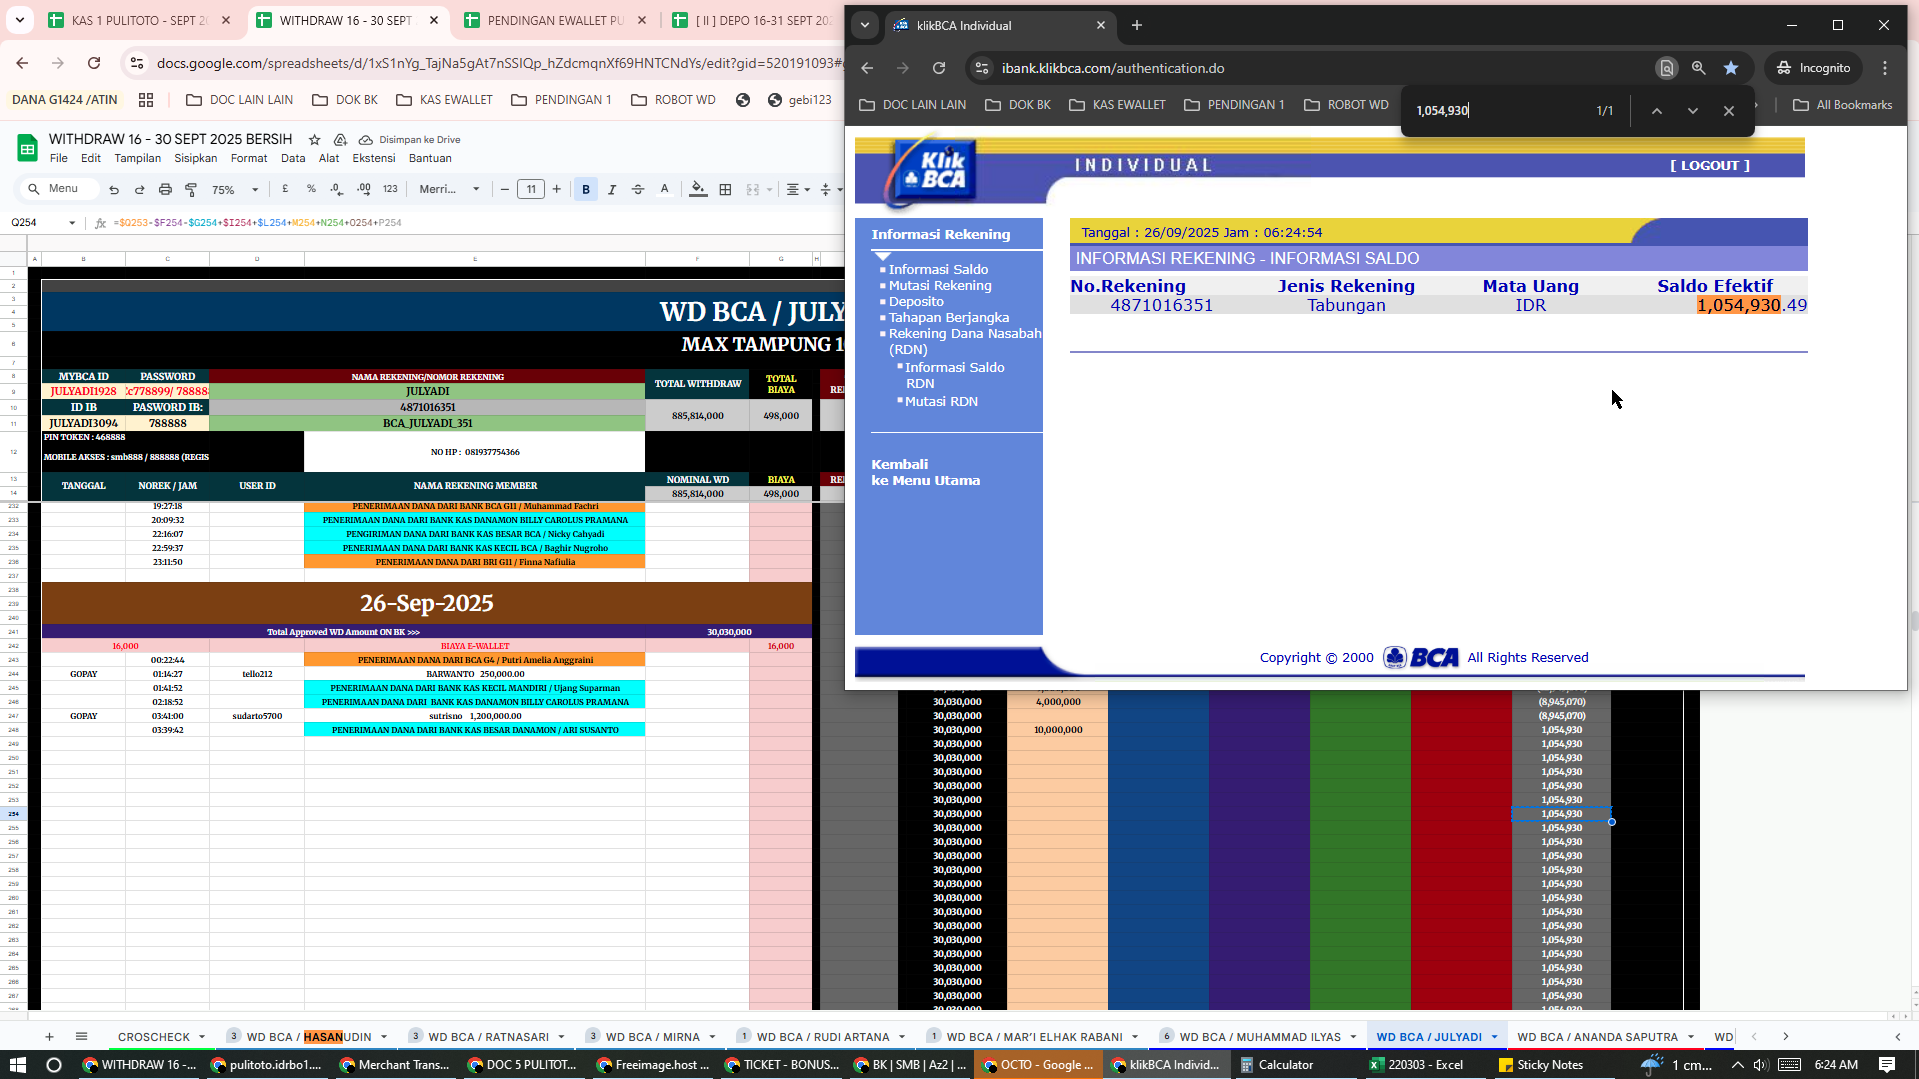Redo action in Sheets toolbar
Viewport: 1919px width, 1079px height.
(139, 189)
